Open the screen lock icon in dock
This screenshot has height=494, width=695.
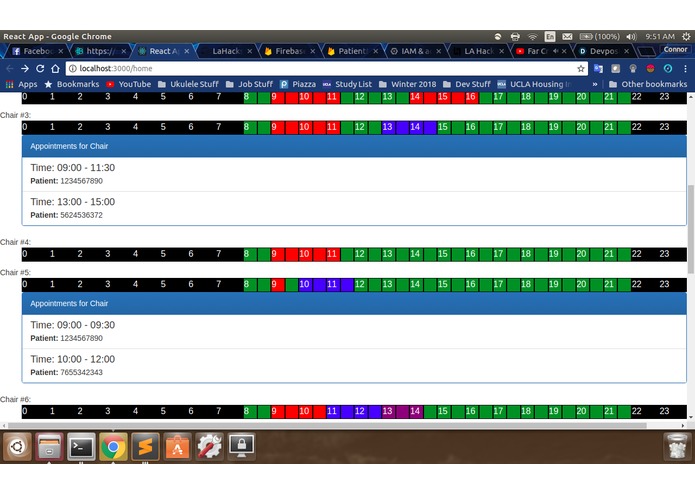tap(241, 447)
